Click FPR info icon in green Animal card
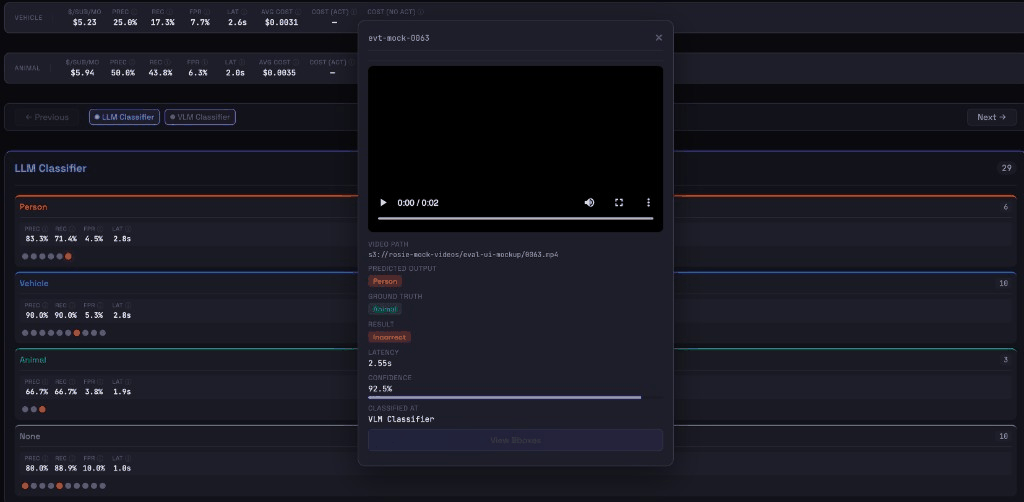The image size is (1024, 502). coord(101,382)
